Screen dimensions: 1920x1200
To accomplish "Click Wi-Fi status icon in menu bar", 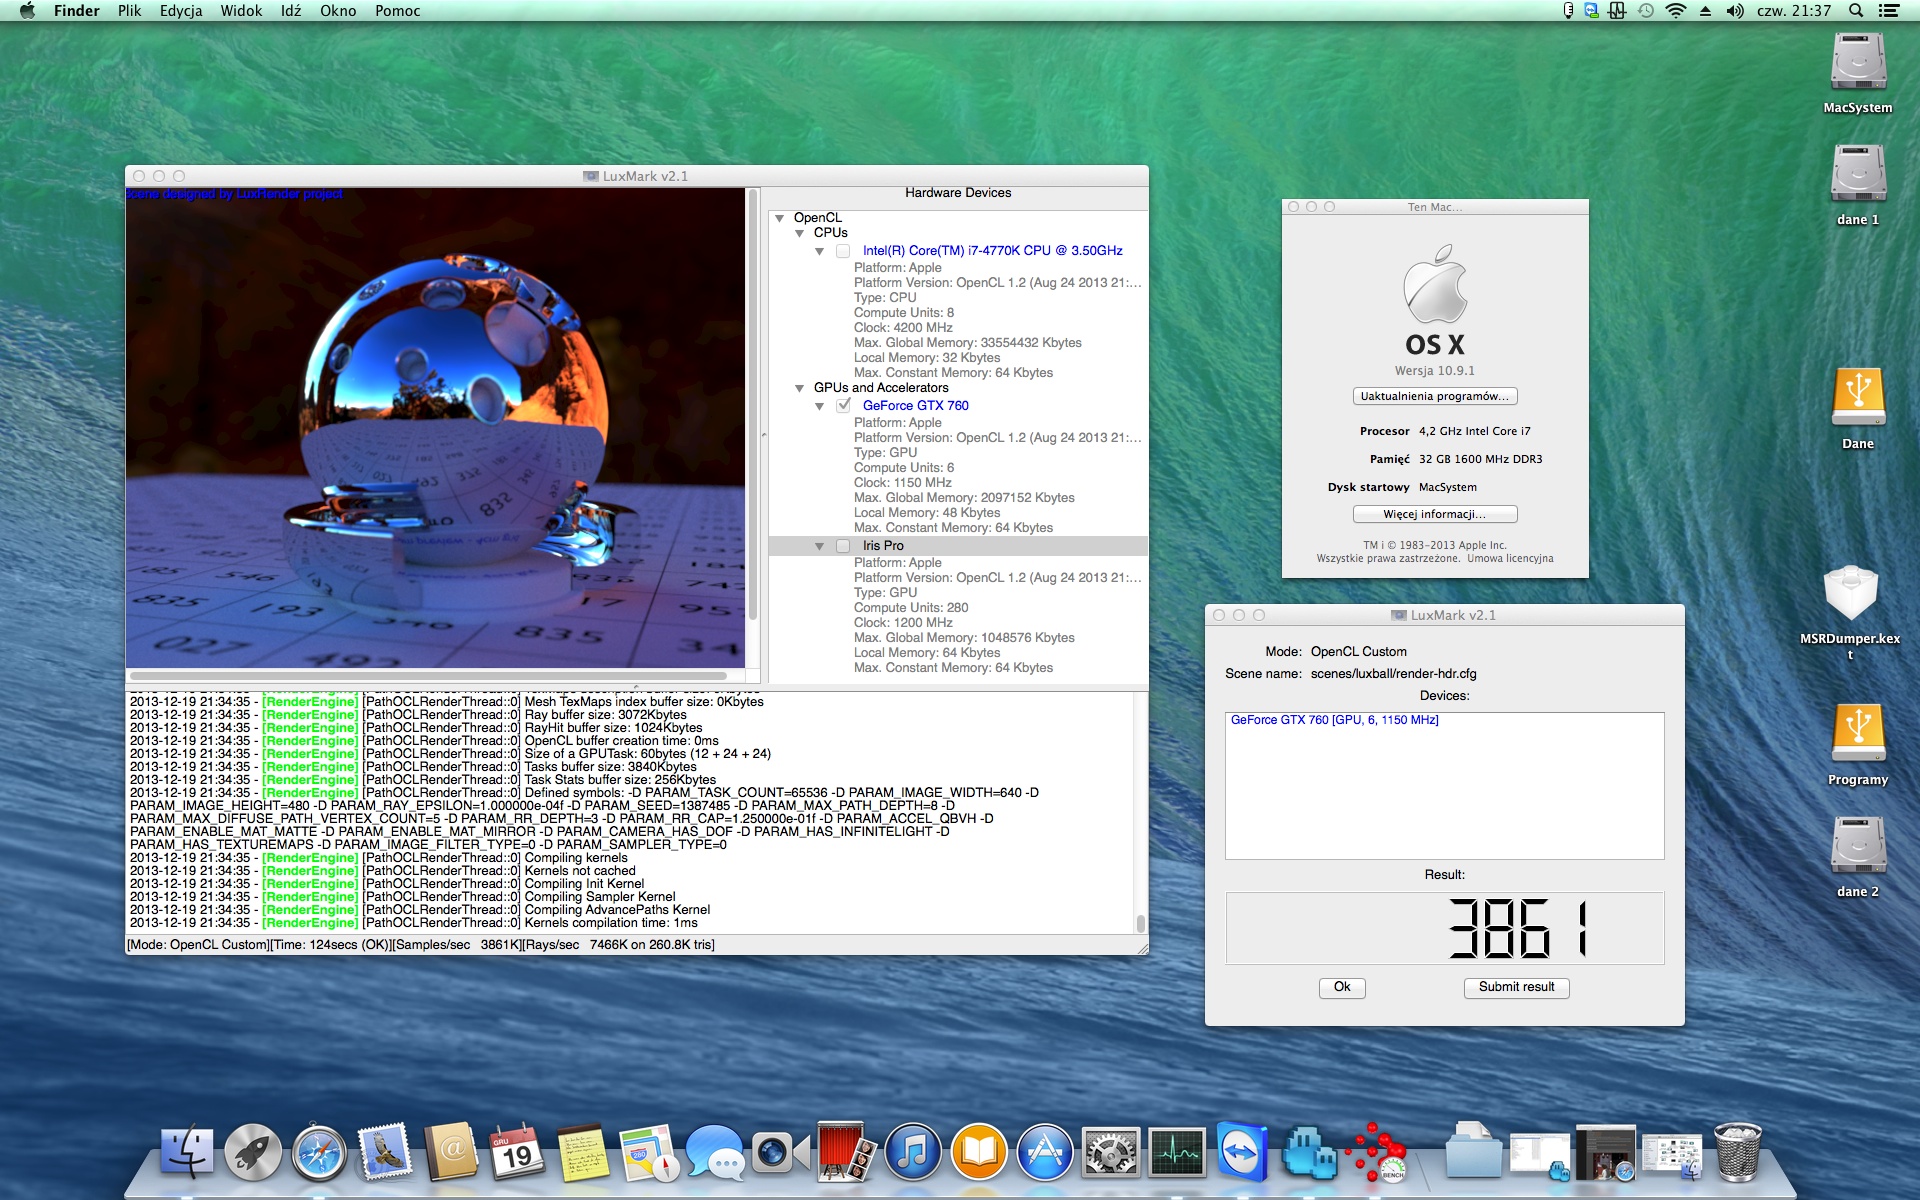I will click(x=1676, y=11).
